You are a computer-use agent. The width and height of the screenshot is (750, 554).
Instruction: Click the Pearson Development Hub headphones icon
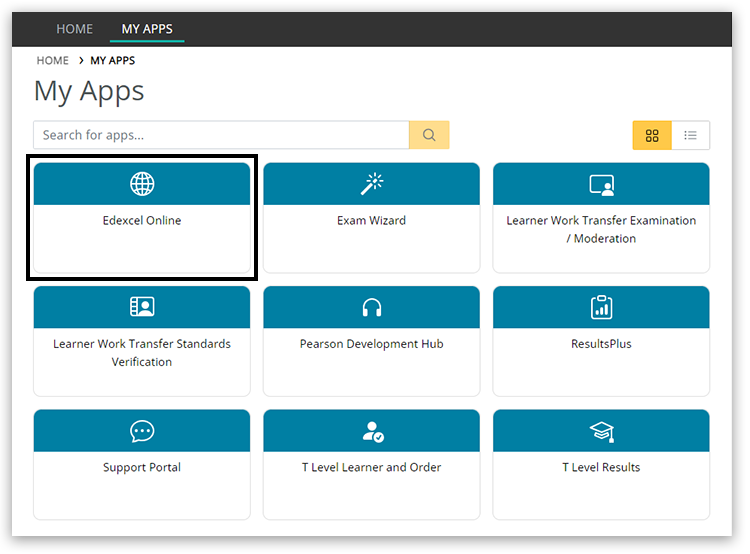(x=372, y=307)
